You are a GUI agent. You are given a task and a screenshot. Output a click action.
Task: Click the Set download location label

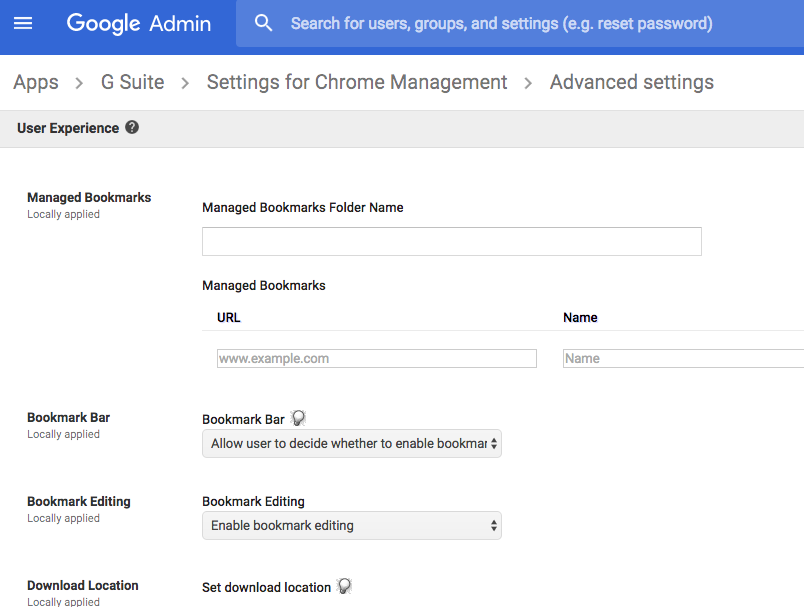(x=266, y=588)
